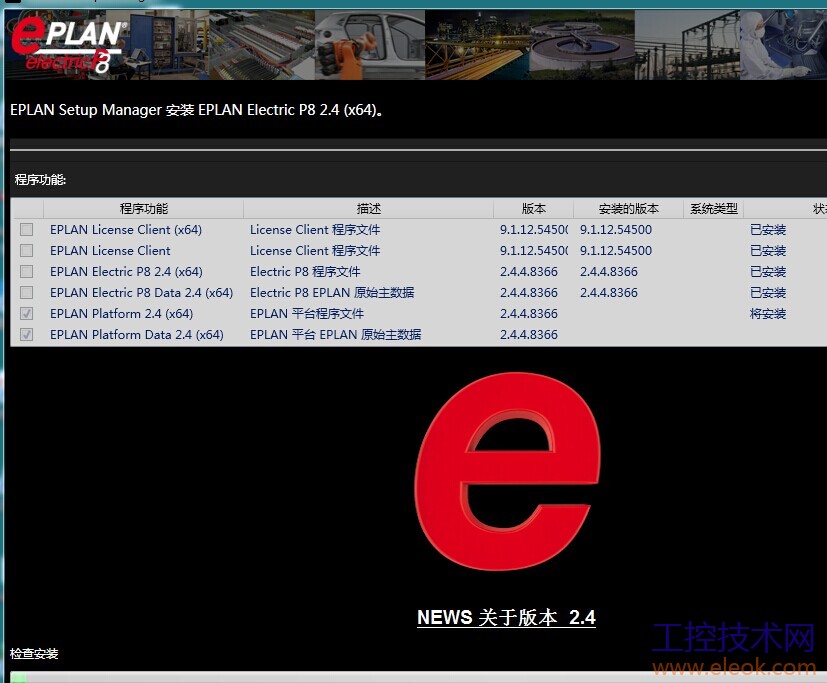Click 'EPLAN 平台程序文件' description
Image resolution: width=827 pixels, height=683 pixels.
(306, 314)
